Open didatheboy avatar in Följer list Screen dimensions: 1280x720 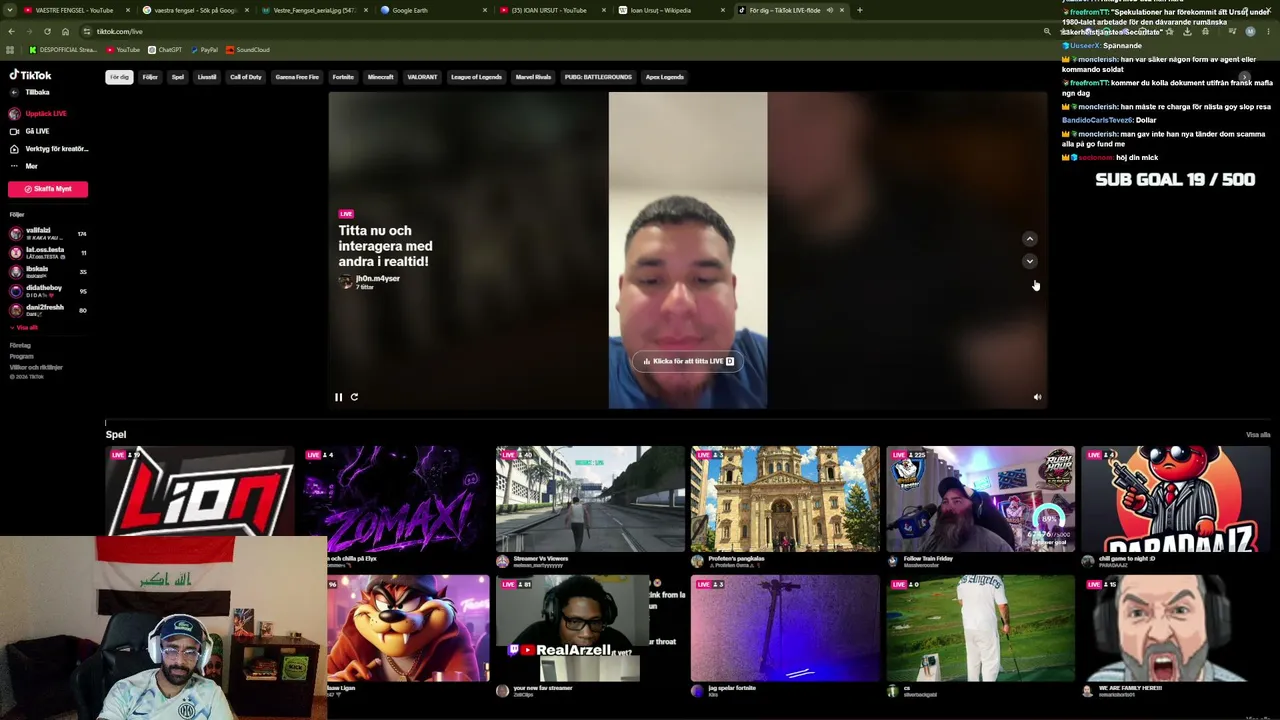[15, 291]
